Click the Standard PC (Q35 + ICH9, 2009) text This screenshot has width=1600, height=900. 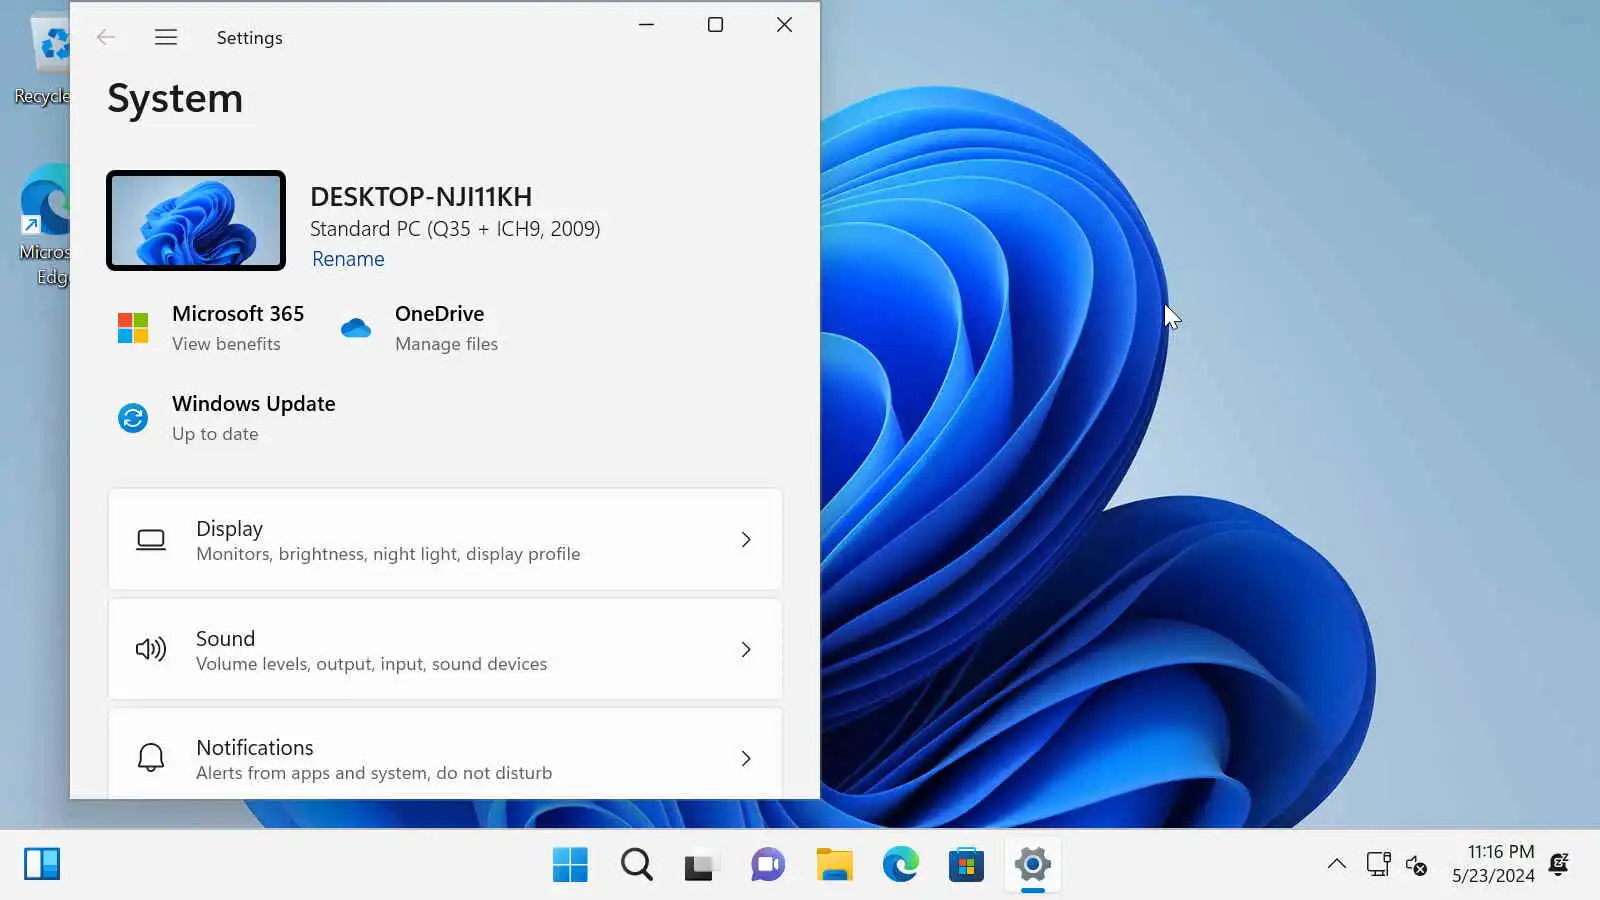455,229
